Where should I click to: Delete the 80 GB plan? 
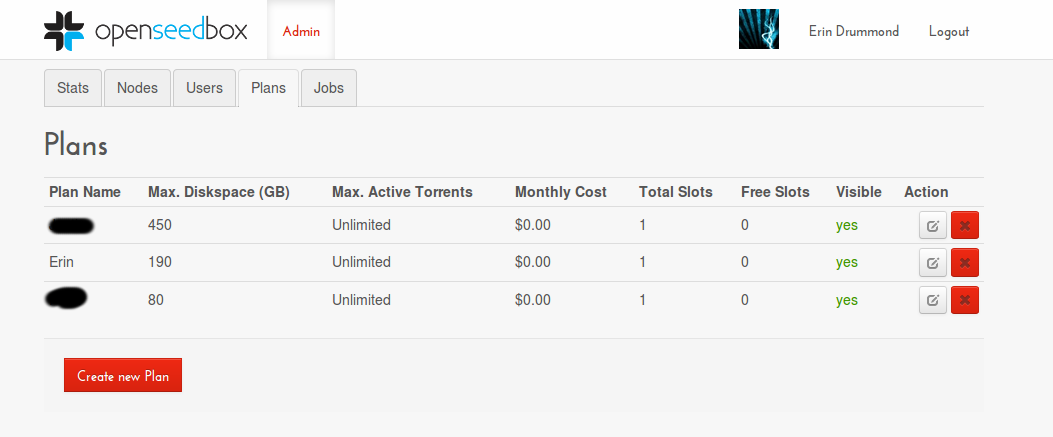pos(965,300)
